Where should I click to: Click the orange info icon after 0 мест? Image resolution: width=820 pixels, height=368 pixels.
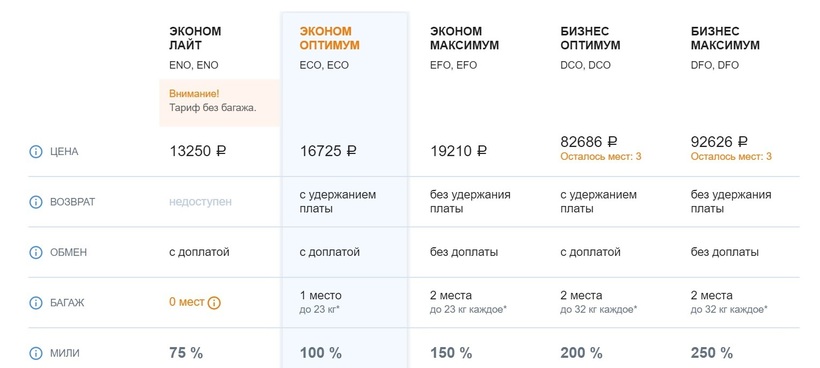[x=214, y=303]
